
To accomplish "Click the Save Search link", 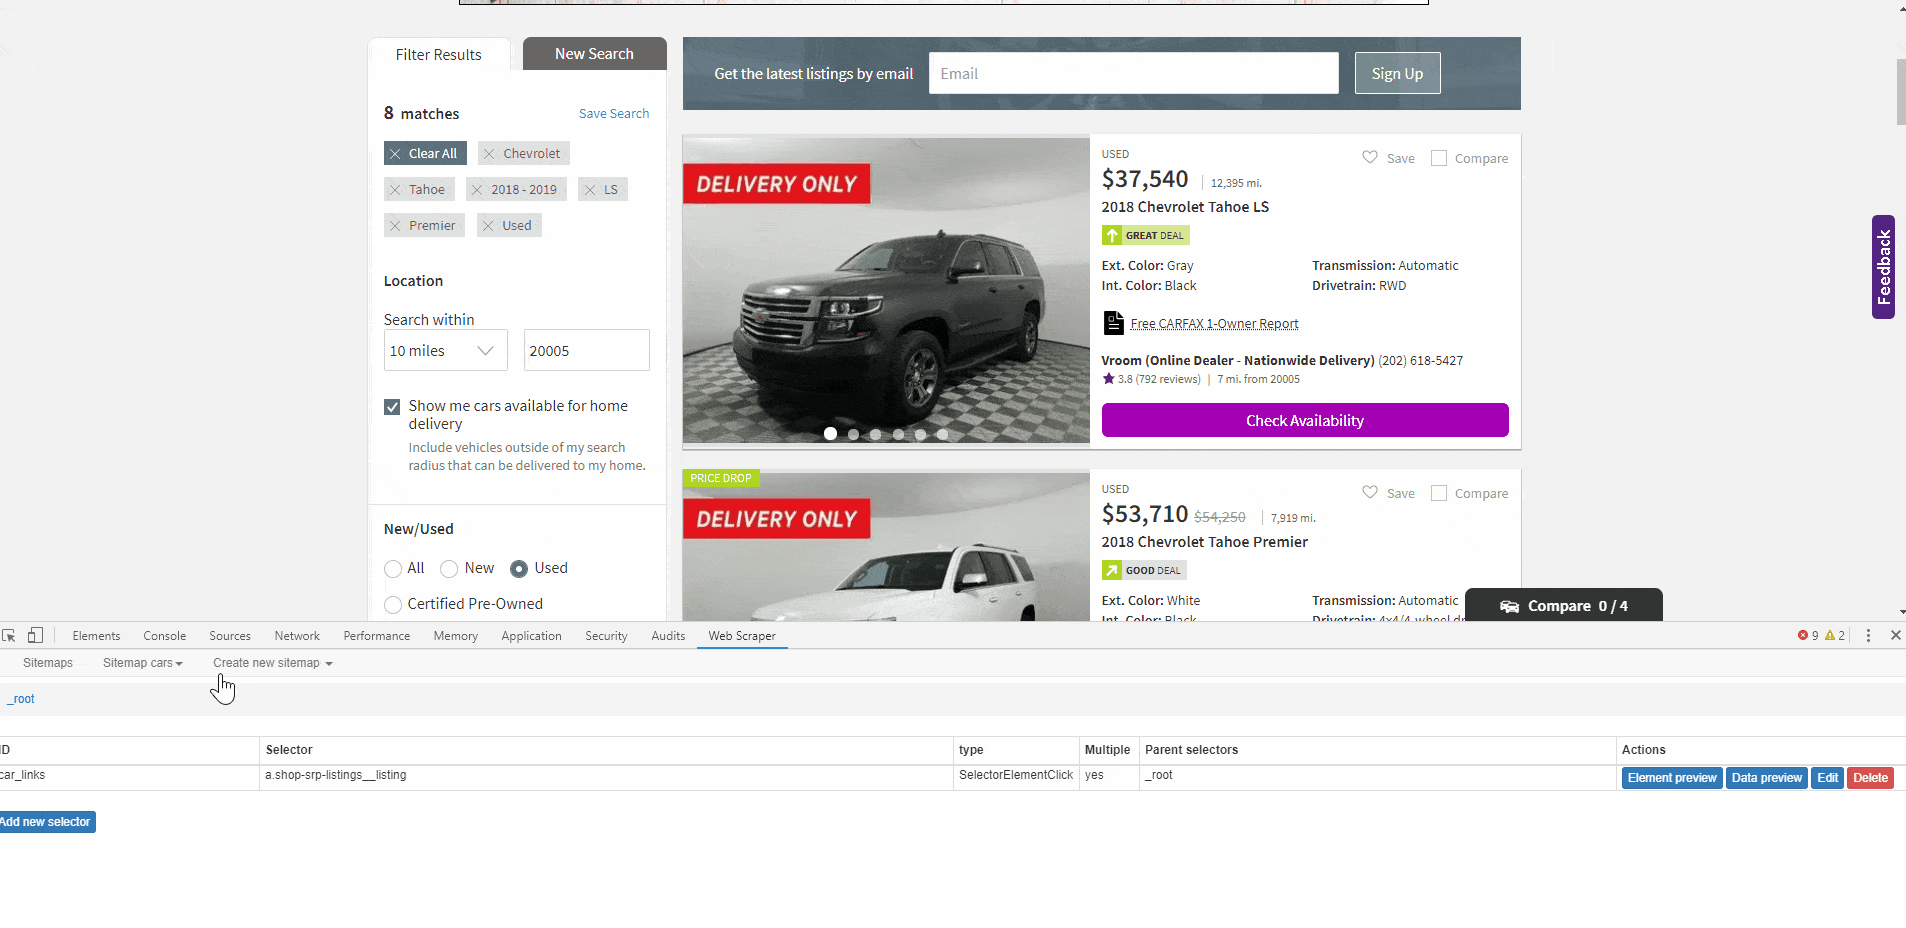I will 614,114.
